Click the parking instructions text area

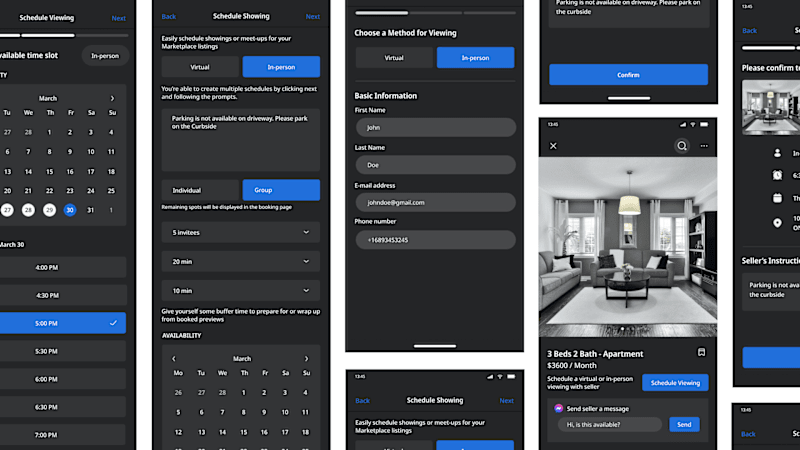click(x=241, y=140)
